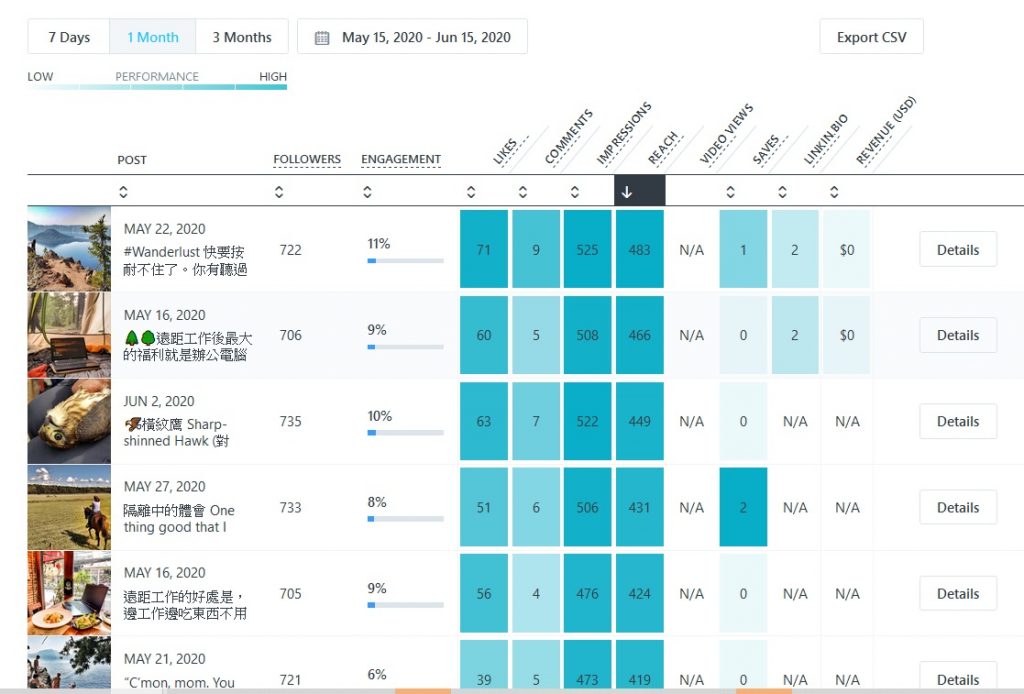Switch to the 7 Days view
The height and width of the screenshot is (694, 1024).
(x=68, y=36)
